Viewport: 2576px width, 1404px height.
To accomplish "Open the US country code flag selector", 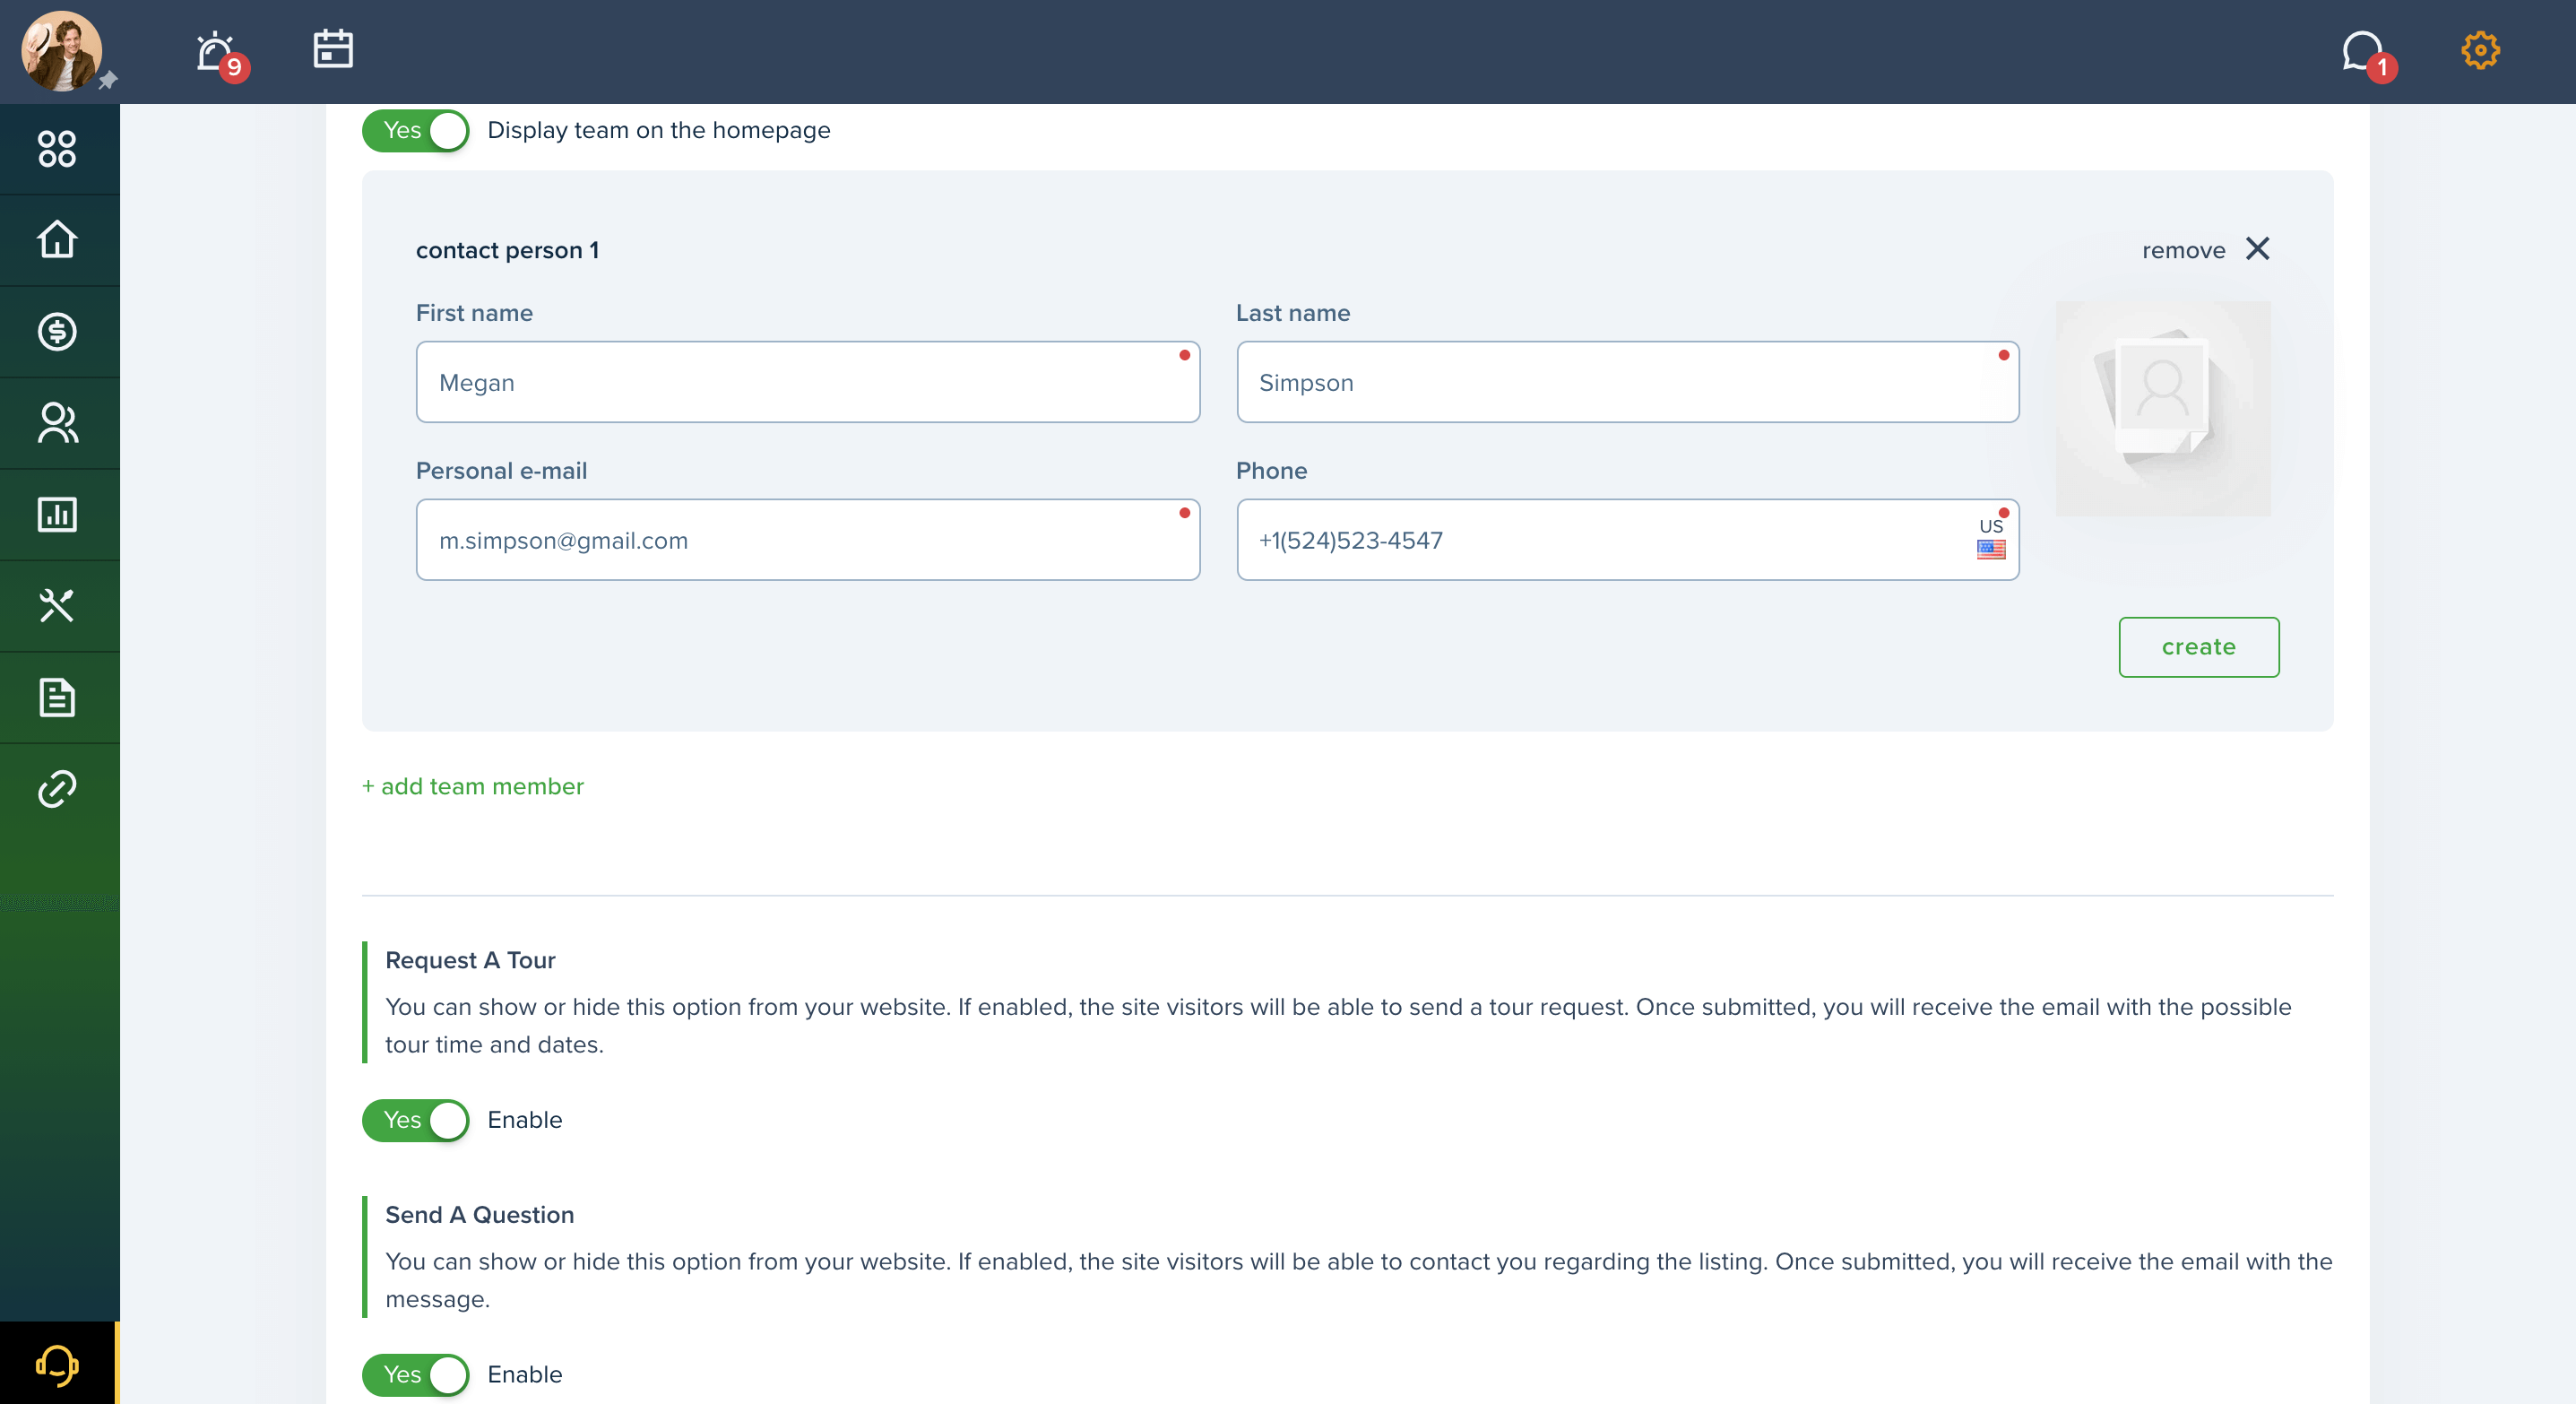I will click(1990, 539).
